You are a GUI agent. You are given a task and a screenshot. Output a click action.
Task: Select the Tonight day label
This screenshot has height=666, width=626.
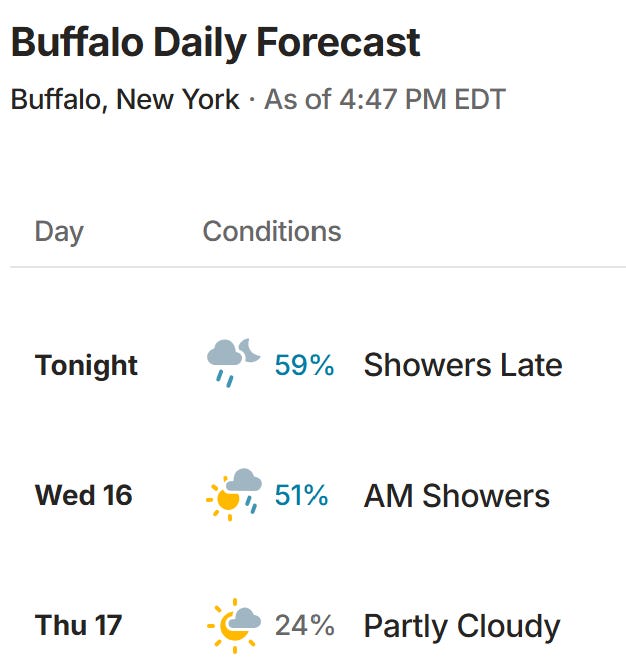86,365
